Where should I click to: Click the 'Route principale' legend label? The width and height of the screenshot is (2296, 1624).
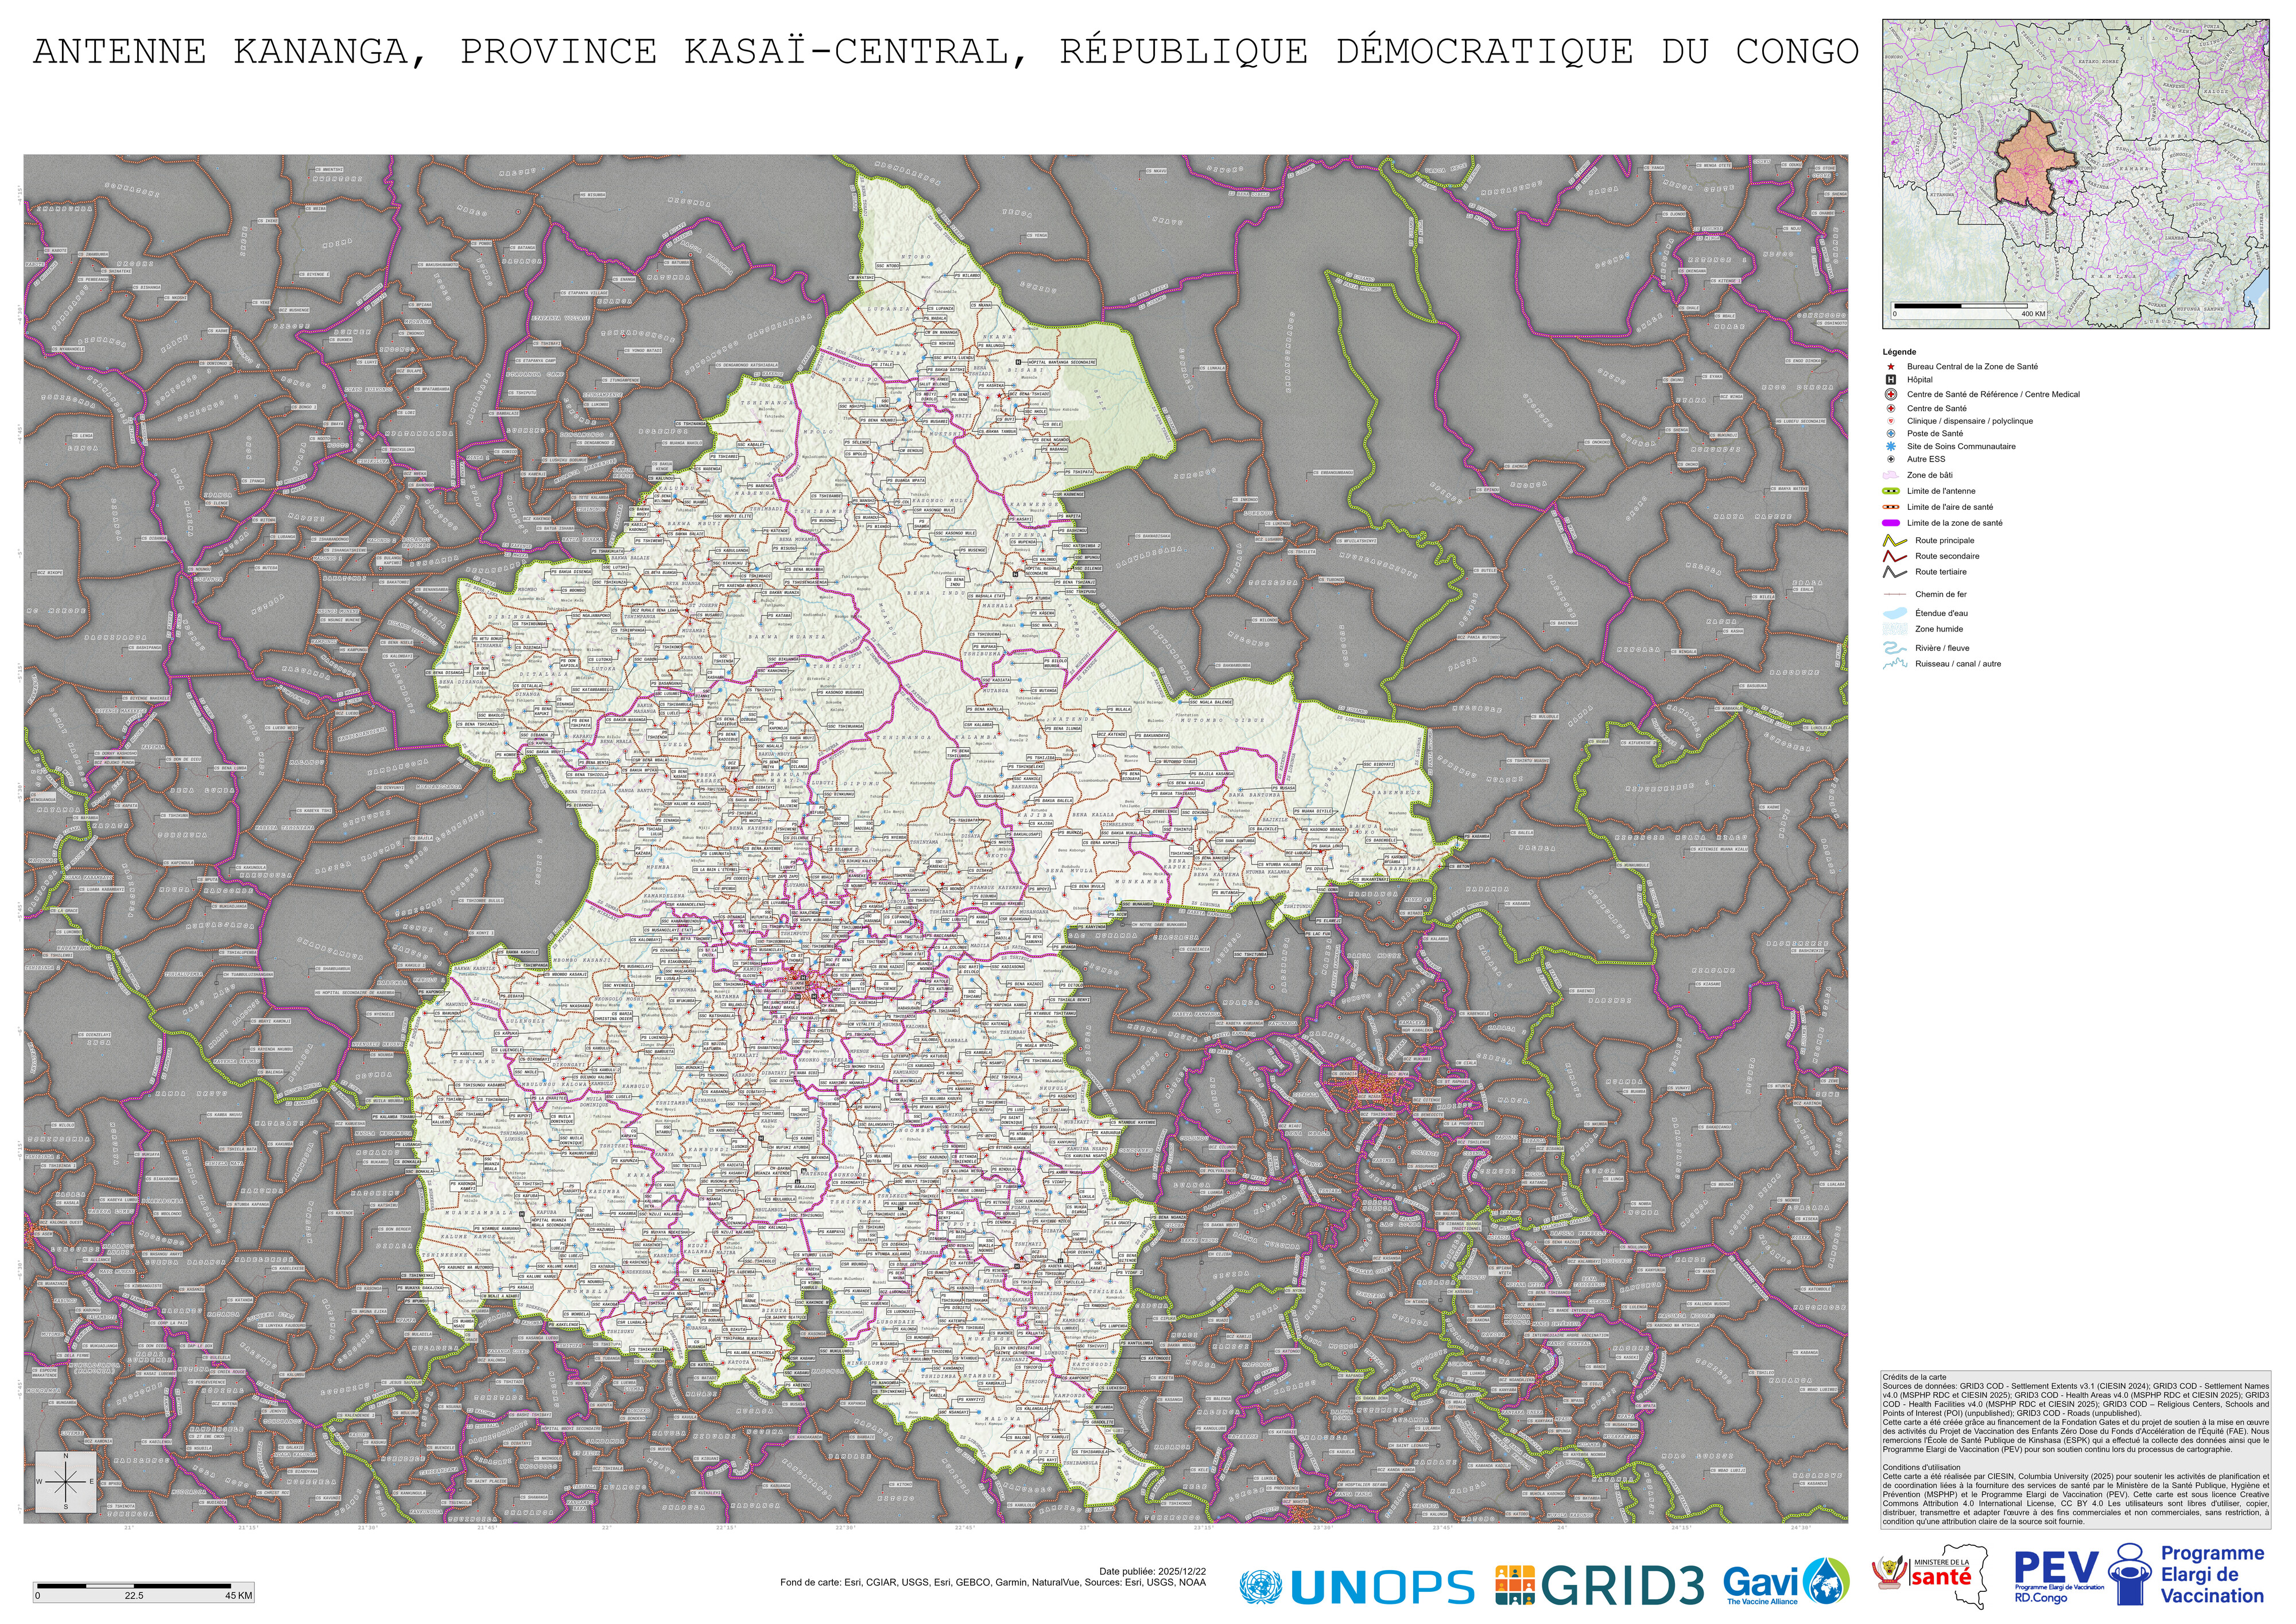pos(1945,541)
